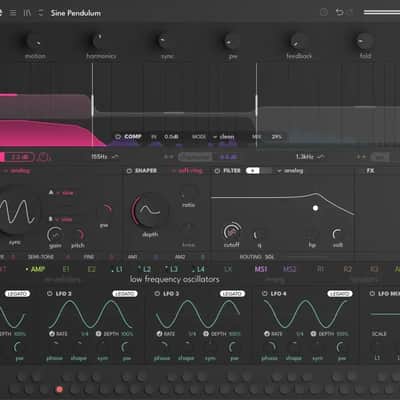Click the LFO 3 LEGATO button
Viewport: 400px width, 400px height.
pos(233,294)
